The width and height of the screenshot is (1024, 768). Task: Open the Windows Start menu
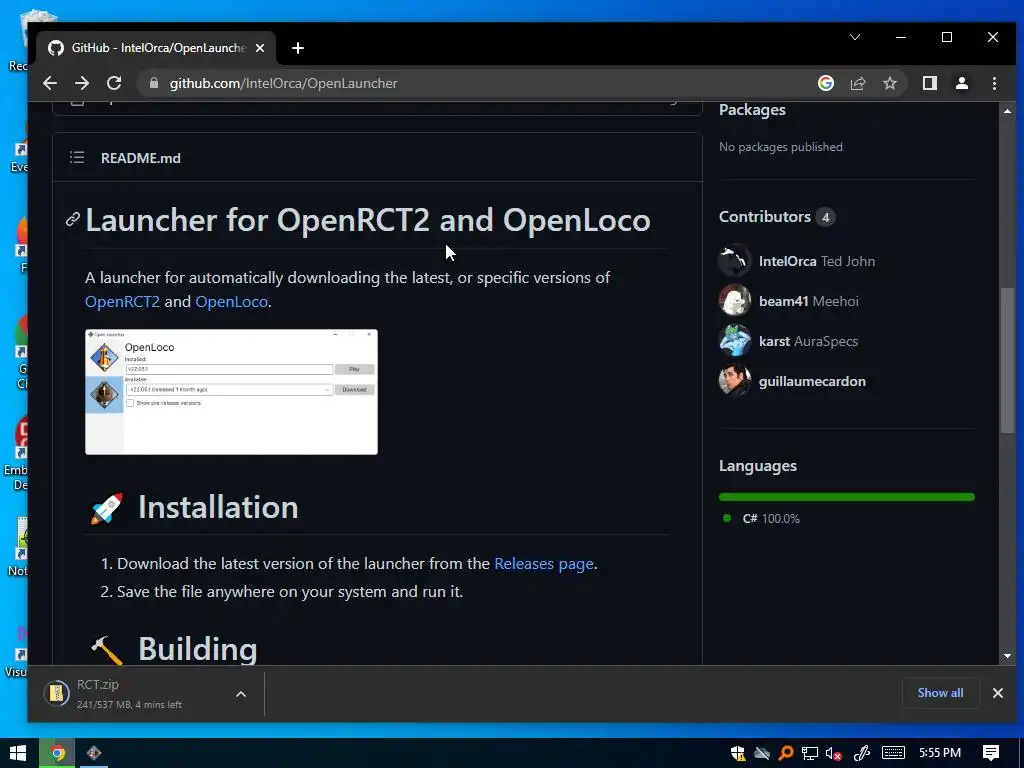18,753
